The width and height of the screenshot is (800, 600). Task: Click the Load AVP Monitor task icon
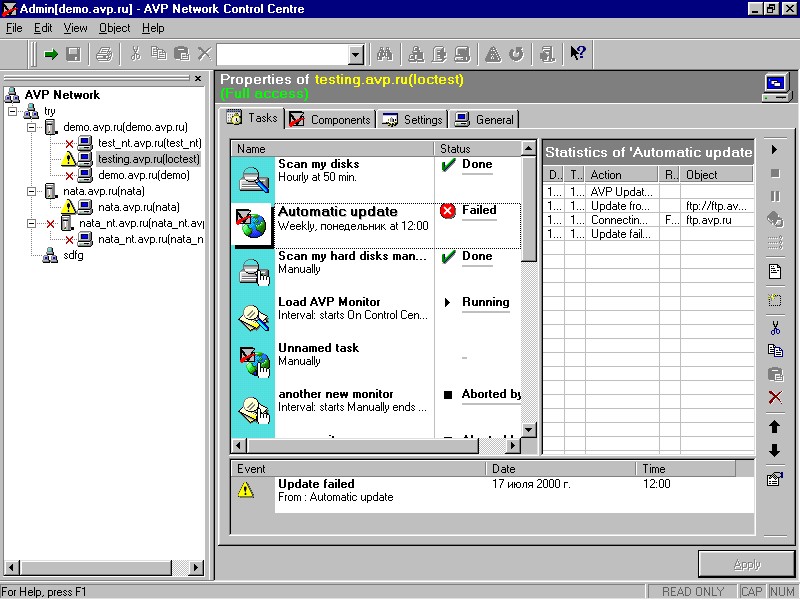pyautogui.click(x=254, y=317)
